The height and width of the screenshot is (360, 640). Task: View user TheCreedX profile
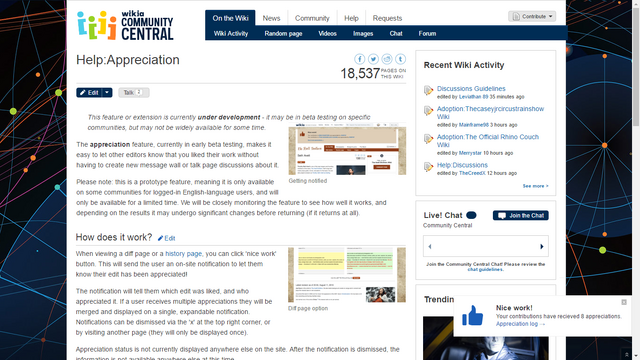[x=472, y=173]
